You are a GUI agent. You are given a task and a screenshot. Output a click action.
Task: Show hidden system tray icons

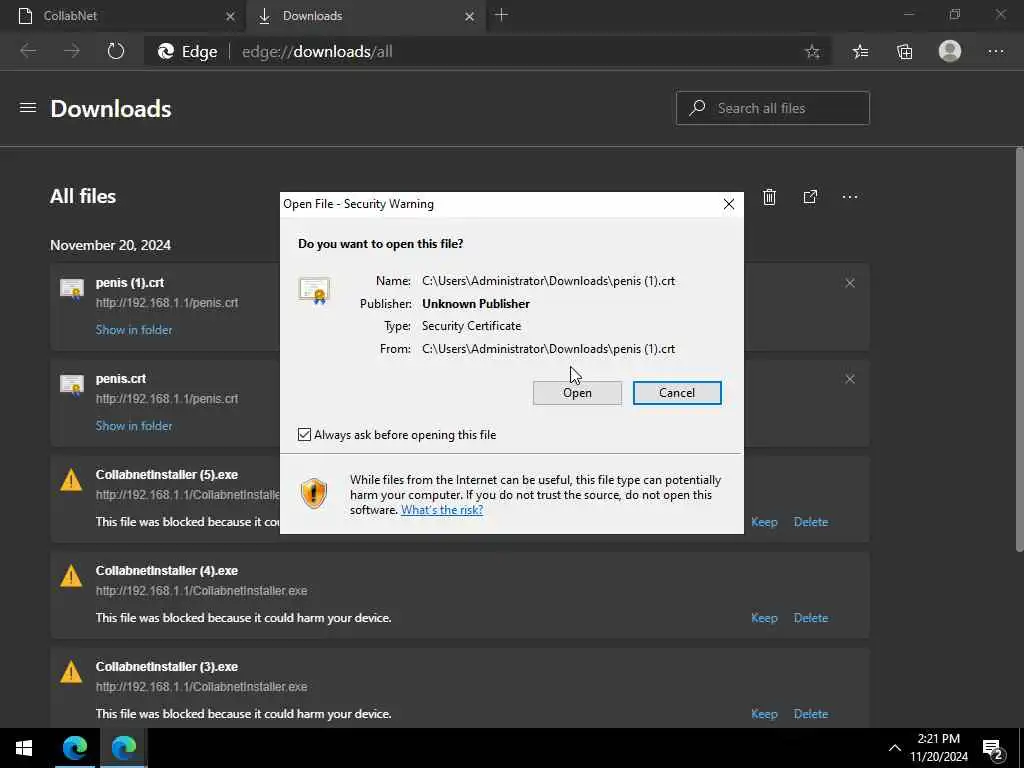tap(895, 748)
